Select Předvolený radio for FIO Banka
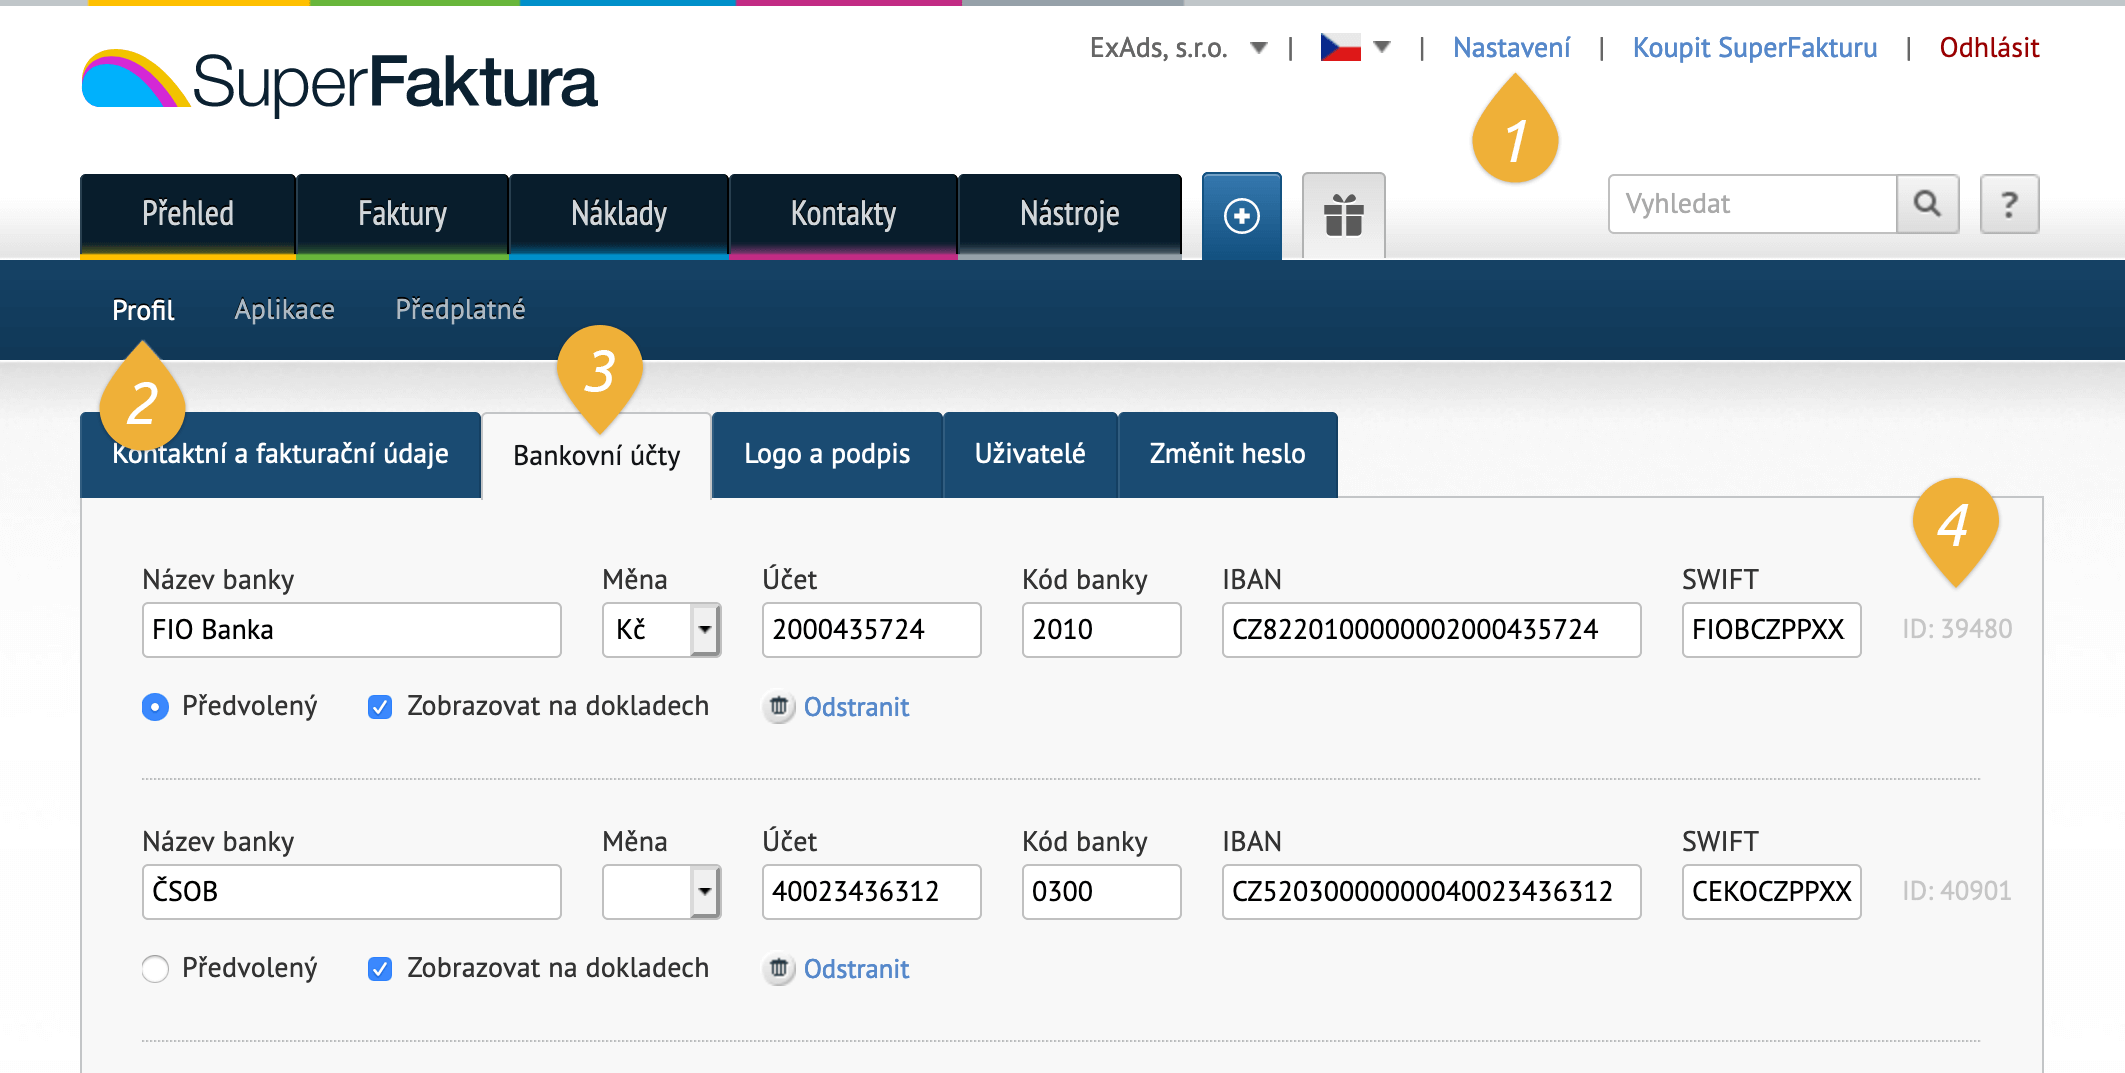 (155, 707)
